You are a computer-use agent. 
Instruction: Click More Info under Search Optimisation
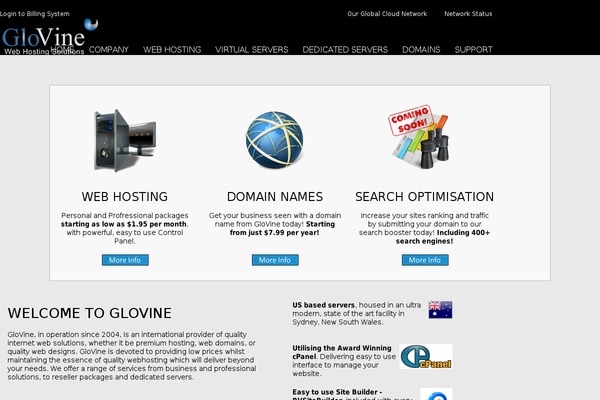(425, 260)
